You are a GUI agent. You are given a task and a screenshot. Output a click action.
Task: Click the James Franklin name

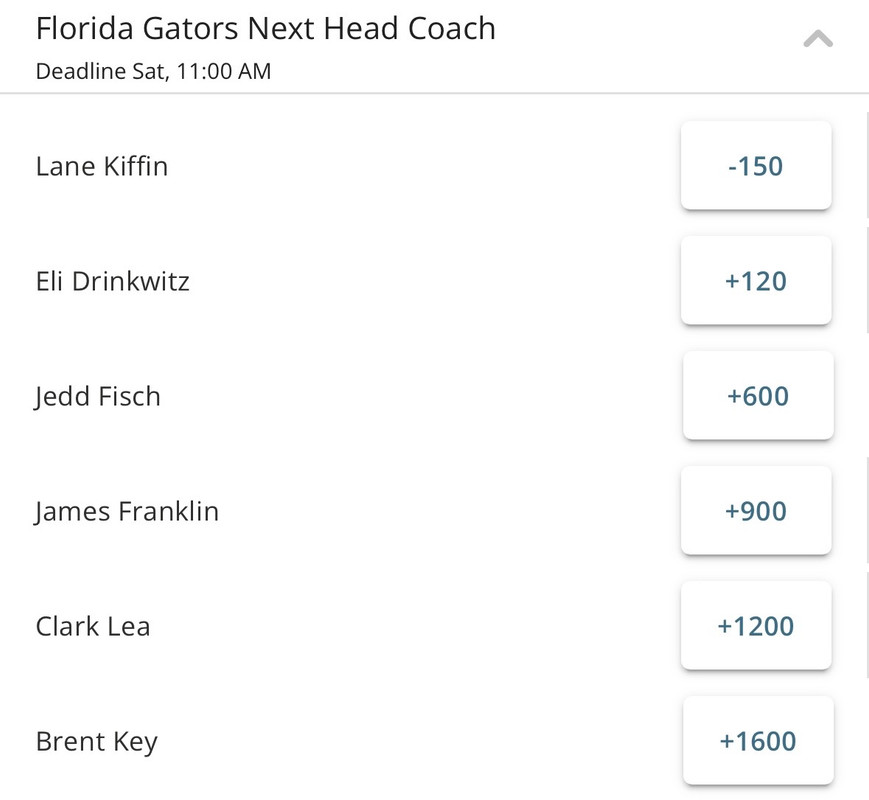tap(127, 511)
